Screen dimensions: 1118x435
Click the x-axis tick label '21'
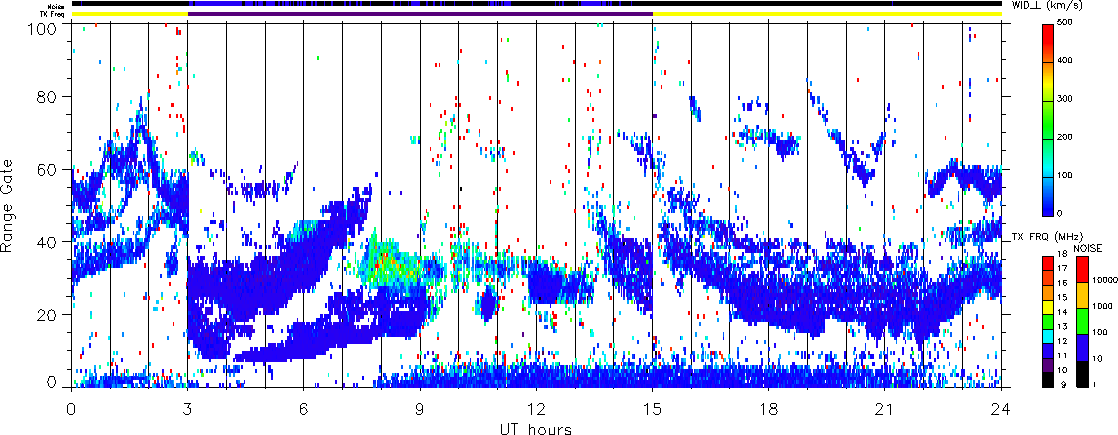click(x=885, y=408)
